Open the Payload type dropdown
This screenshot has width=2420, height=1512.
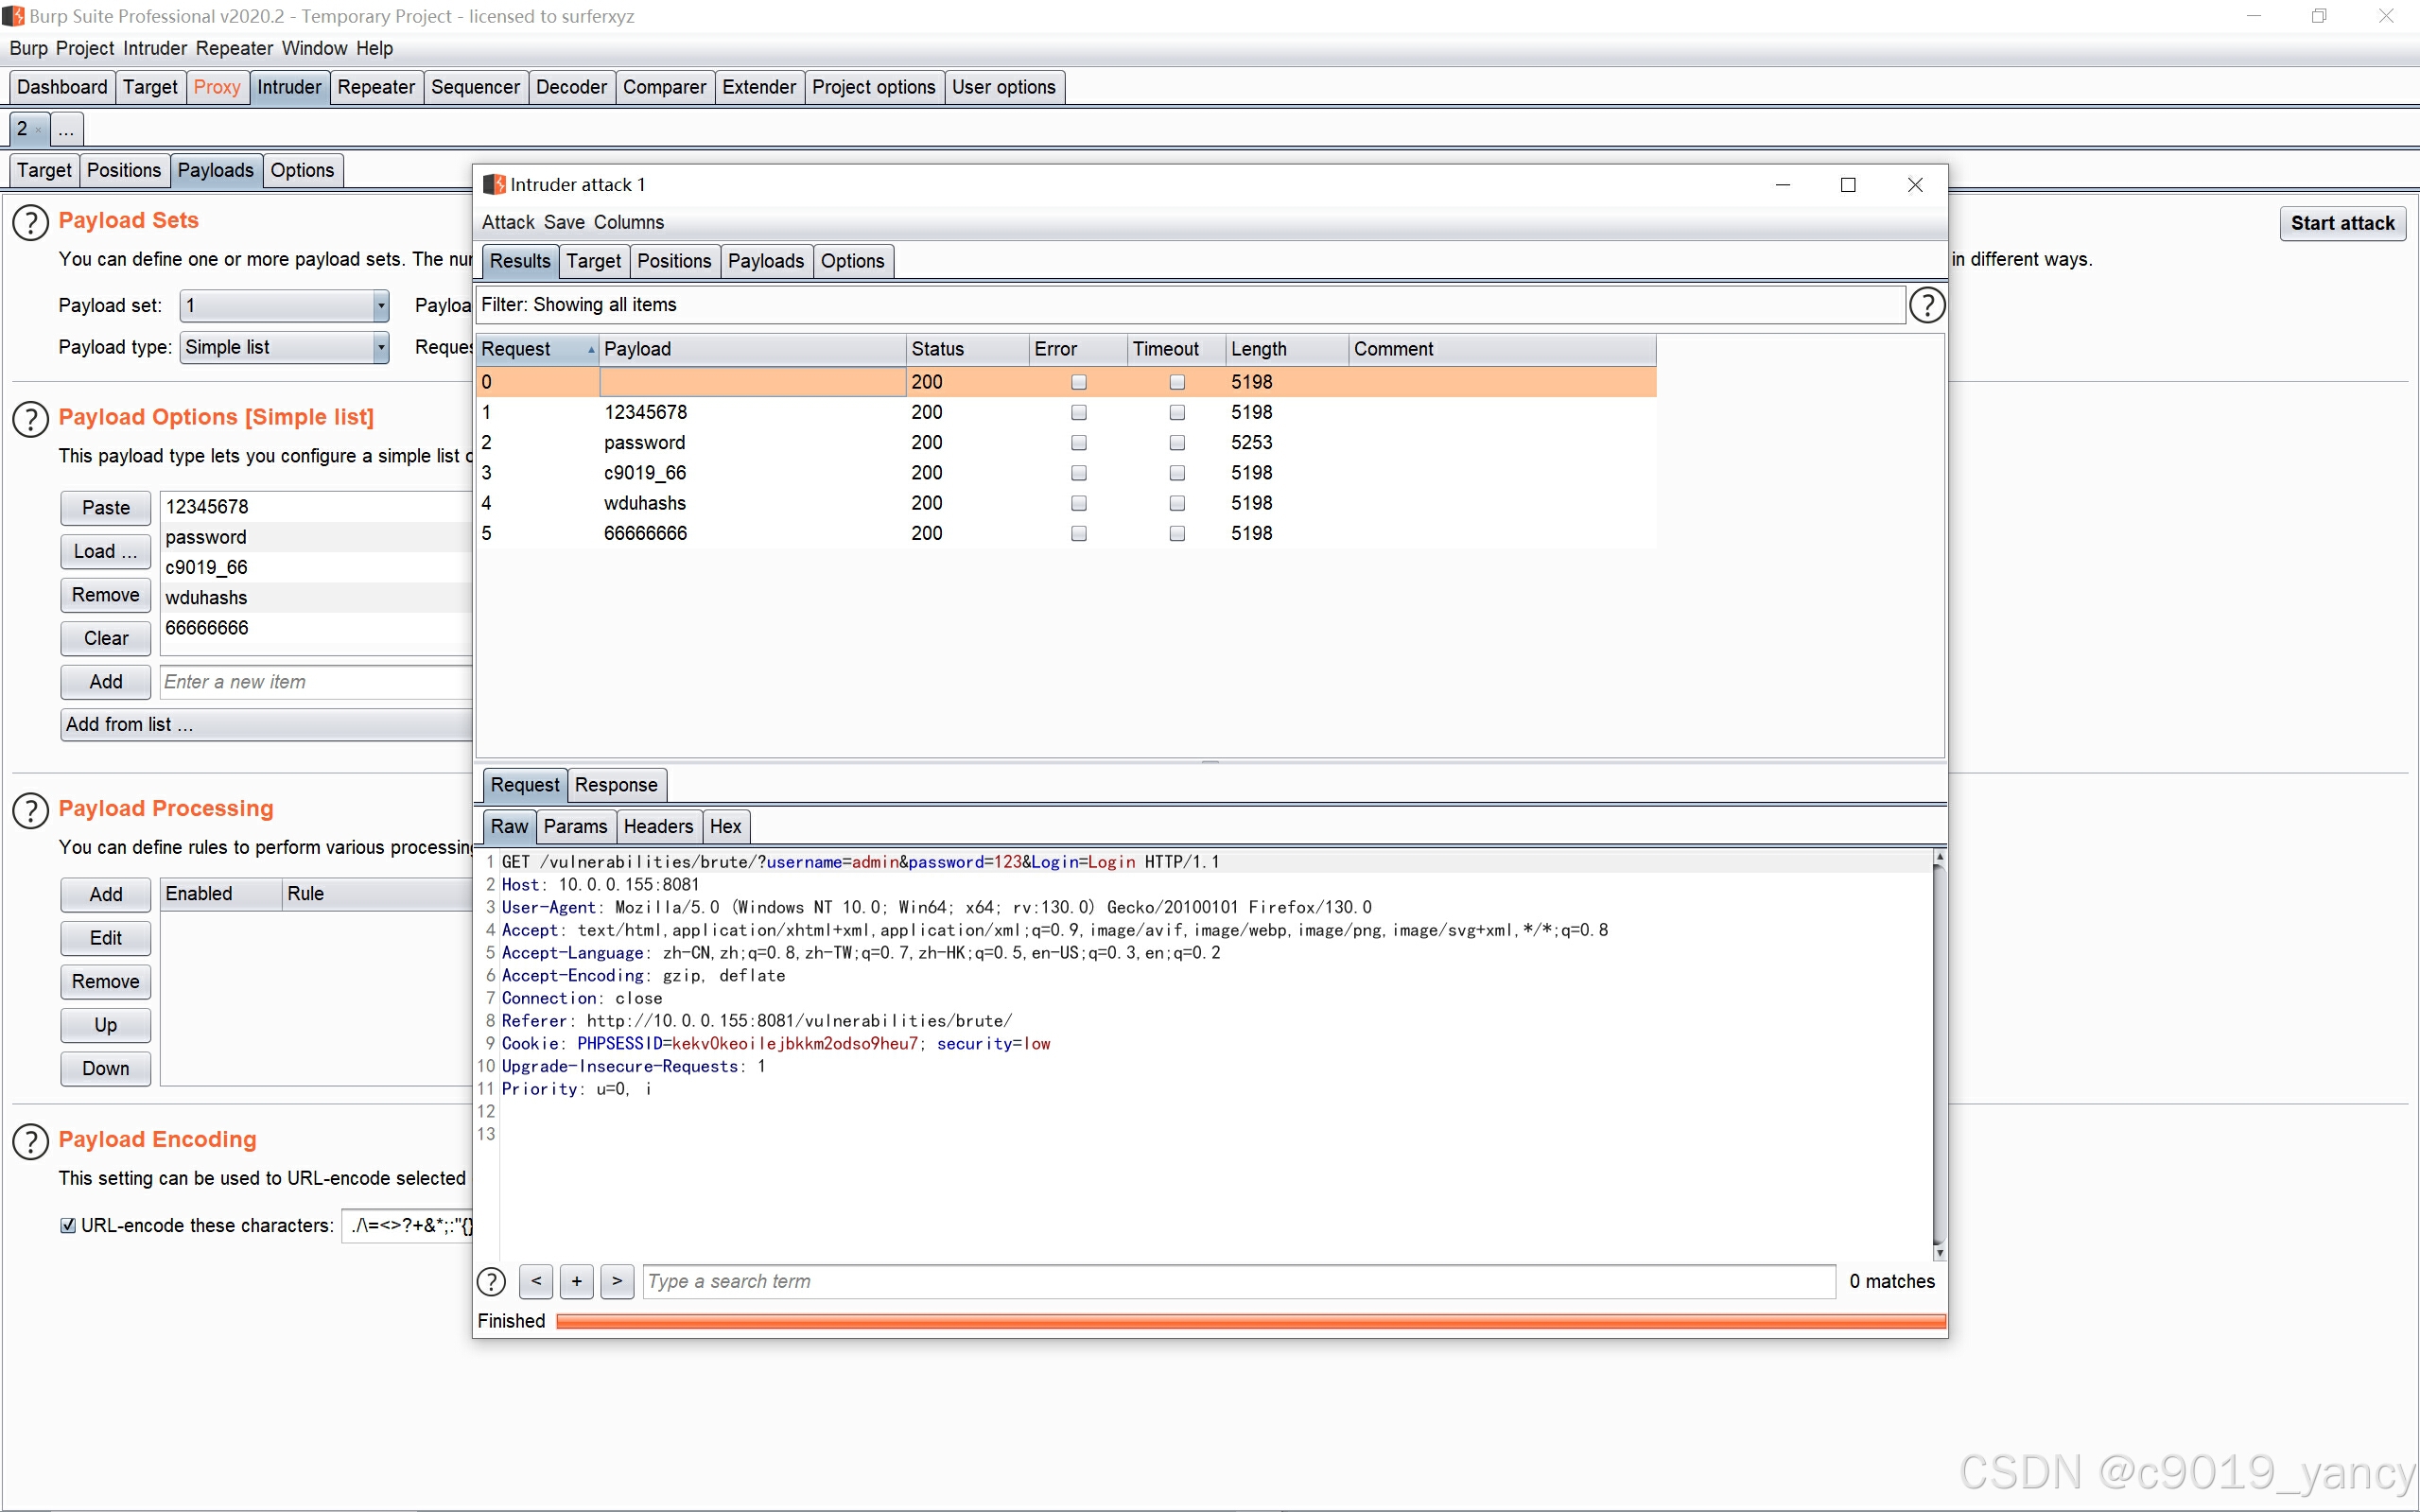coord(284,348)
